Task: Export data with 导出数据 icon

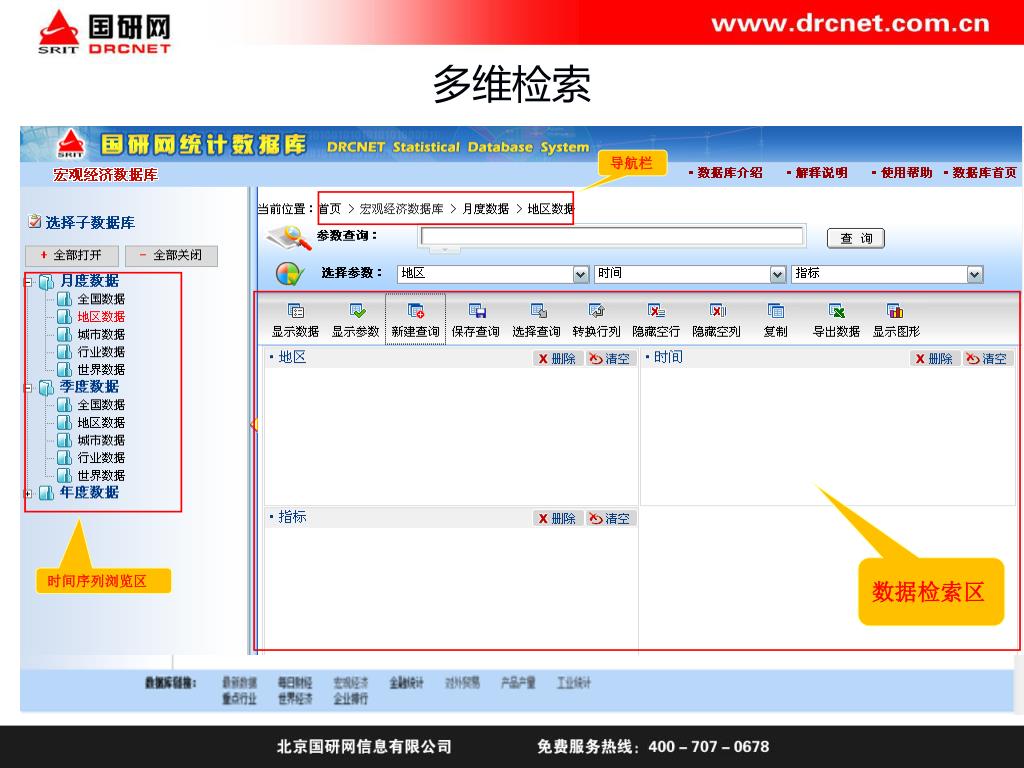Action: pos(836,311)
